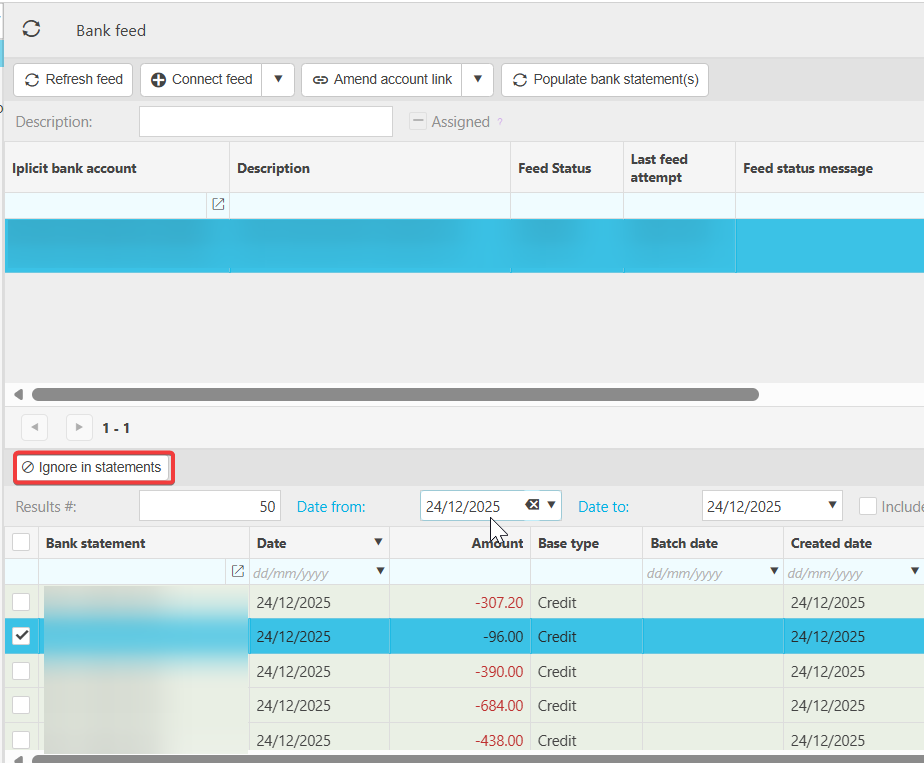Open the Created date filter dropdown

point(915,571)
